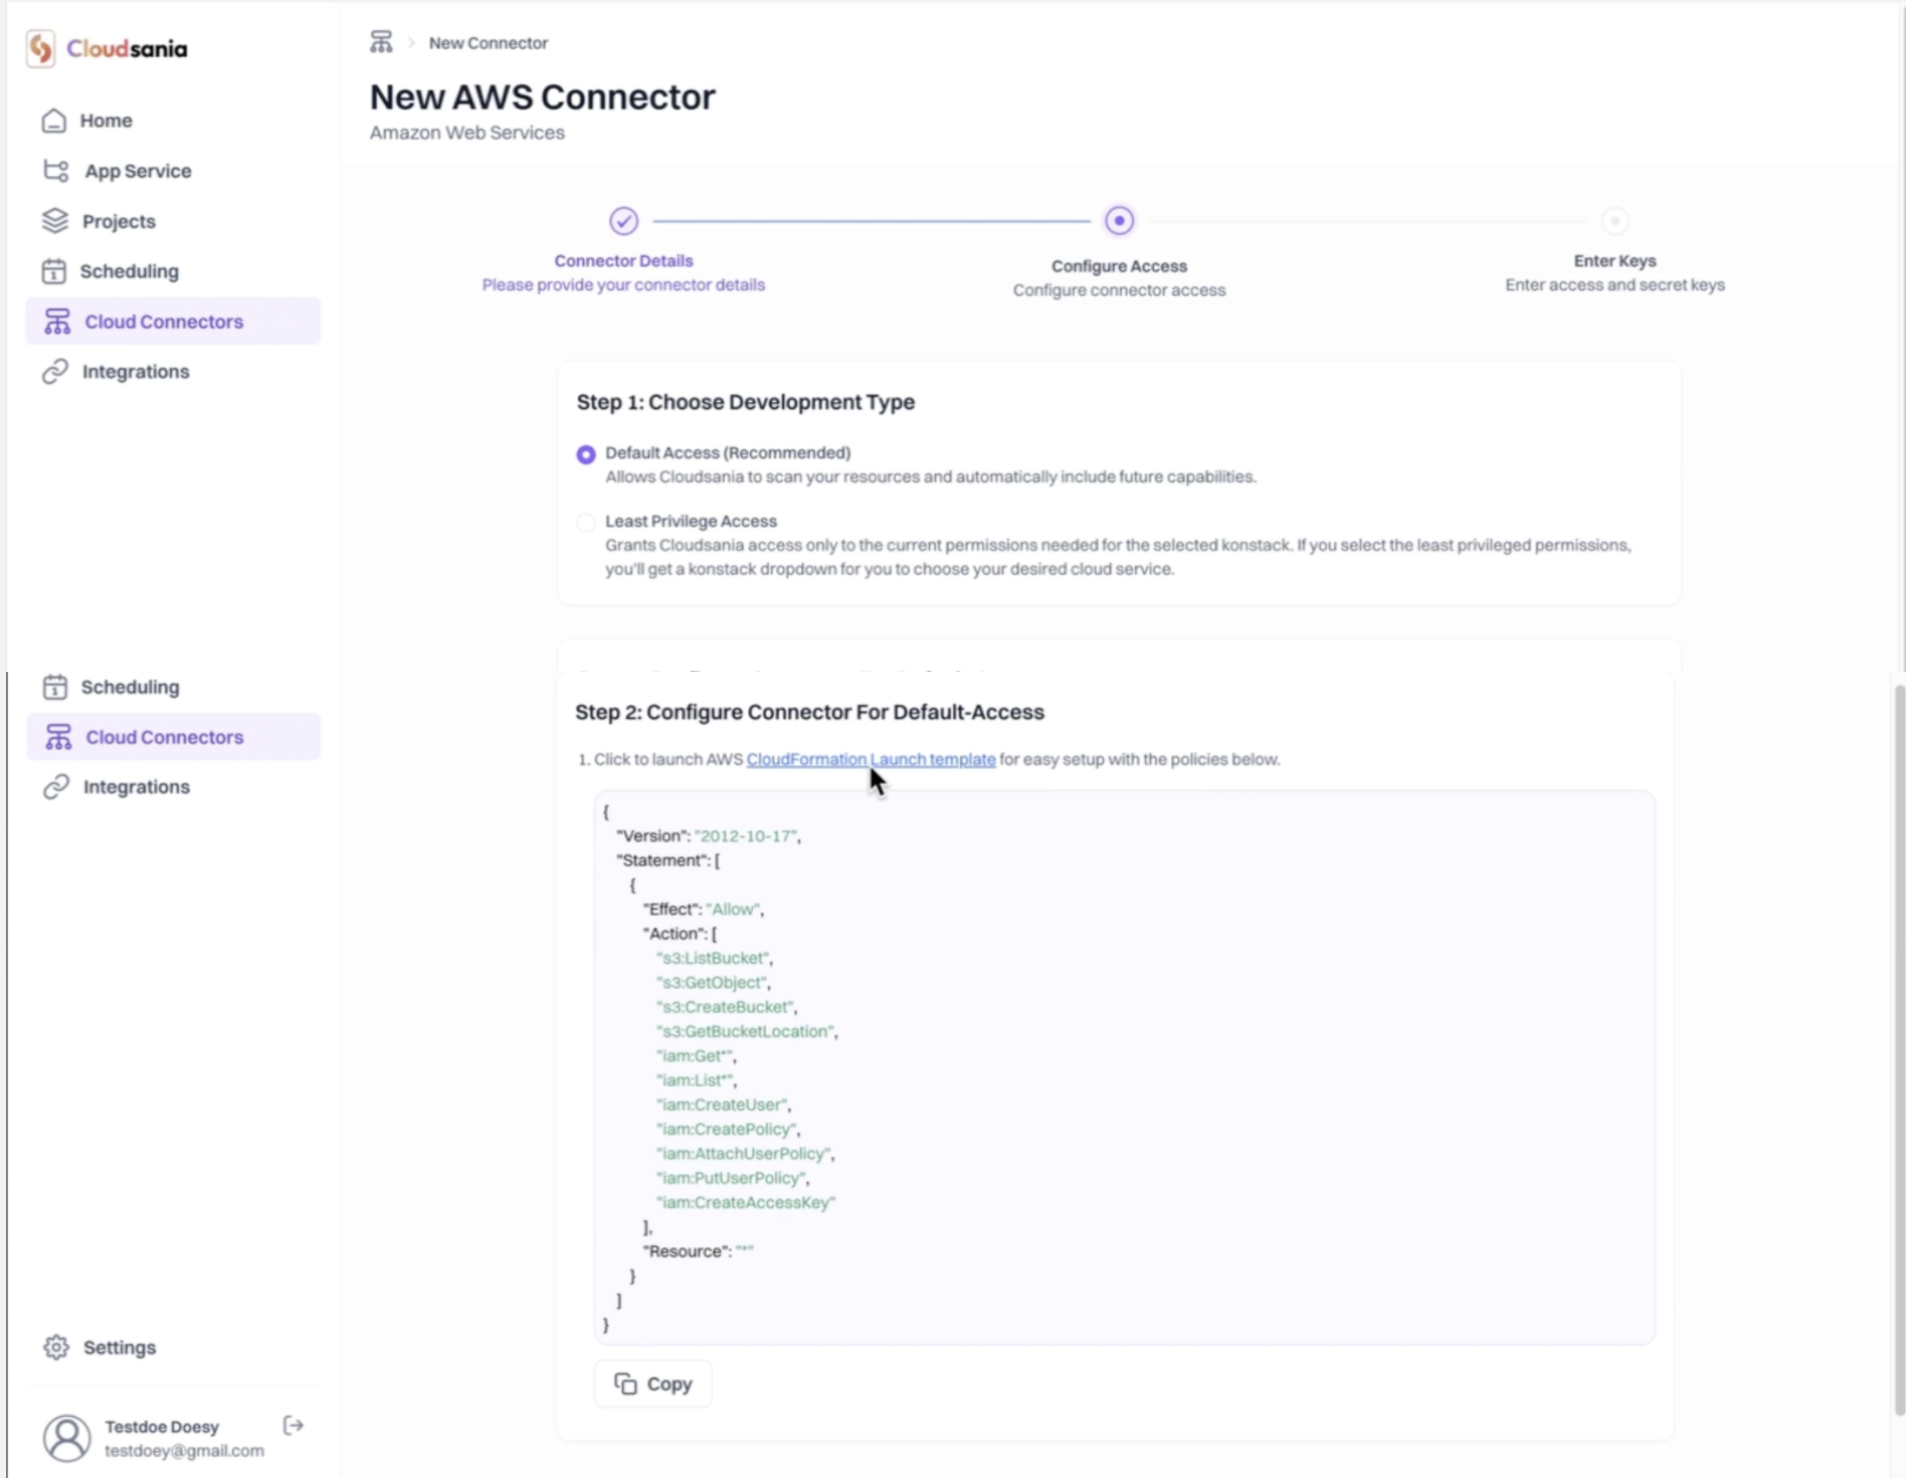Click the Copy policy button
This screenshot has height=1478, width=1906.
653,1384
